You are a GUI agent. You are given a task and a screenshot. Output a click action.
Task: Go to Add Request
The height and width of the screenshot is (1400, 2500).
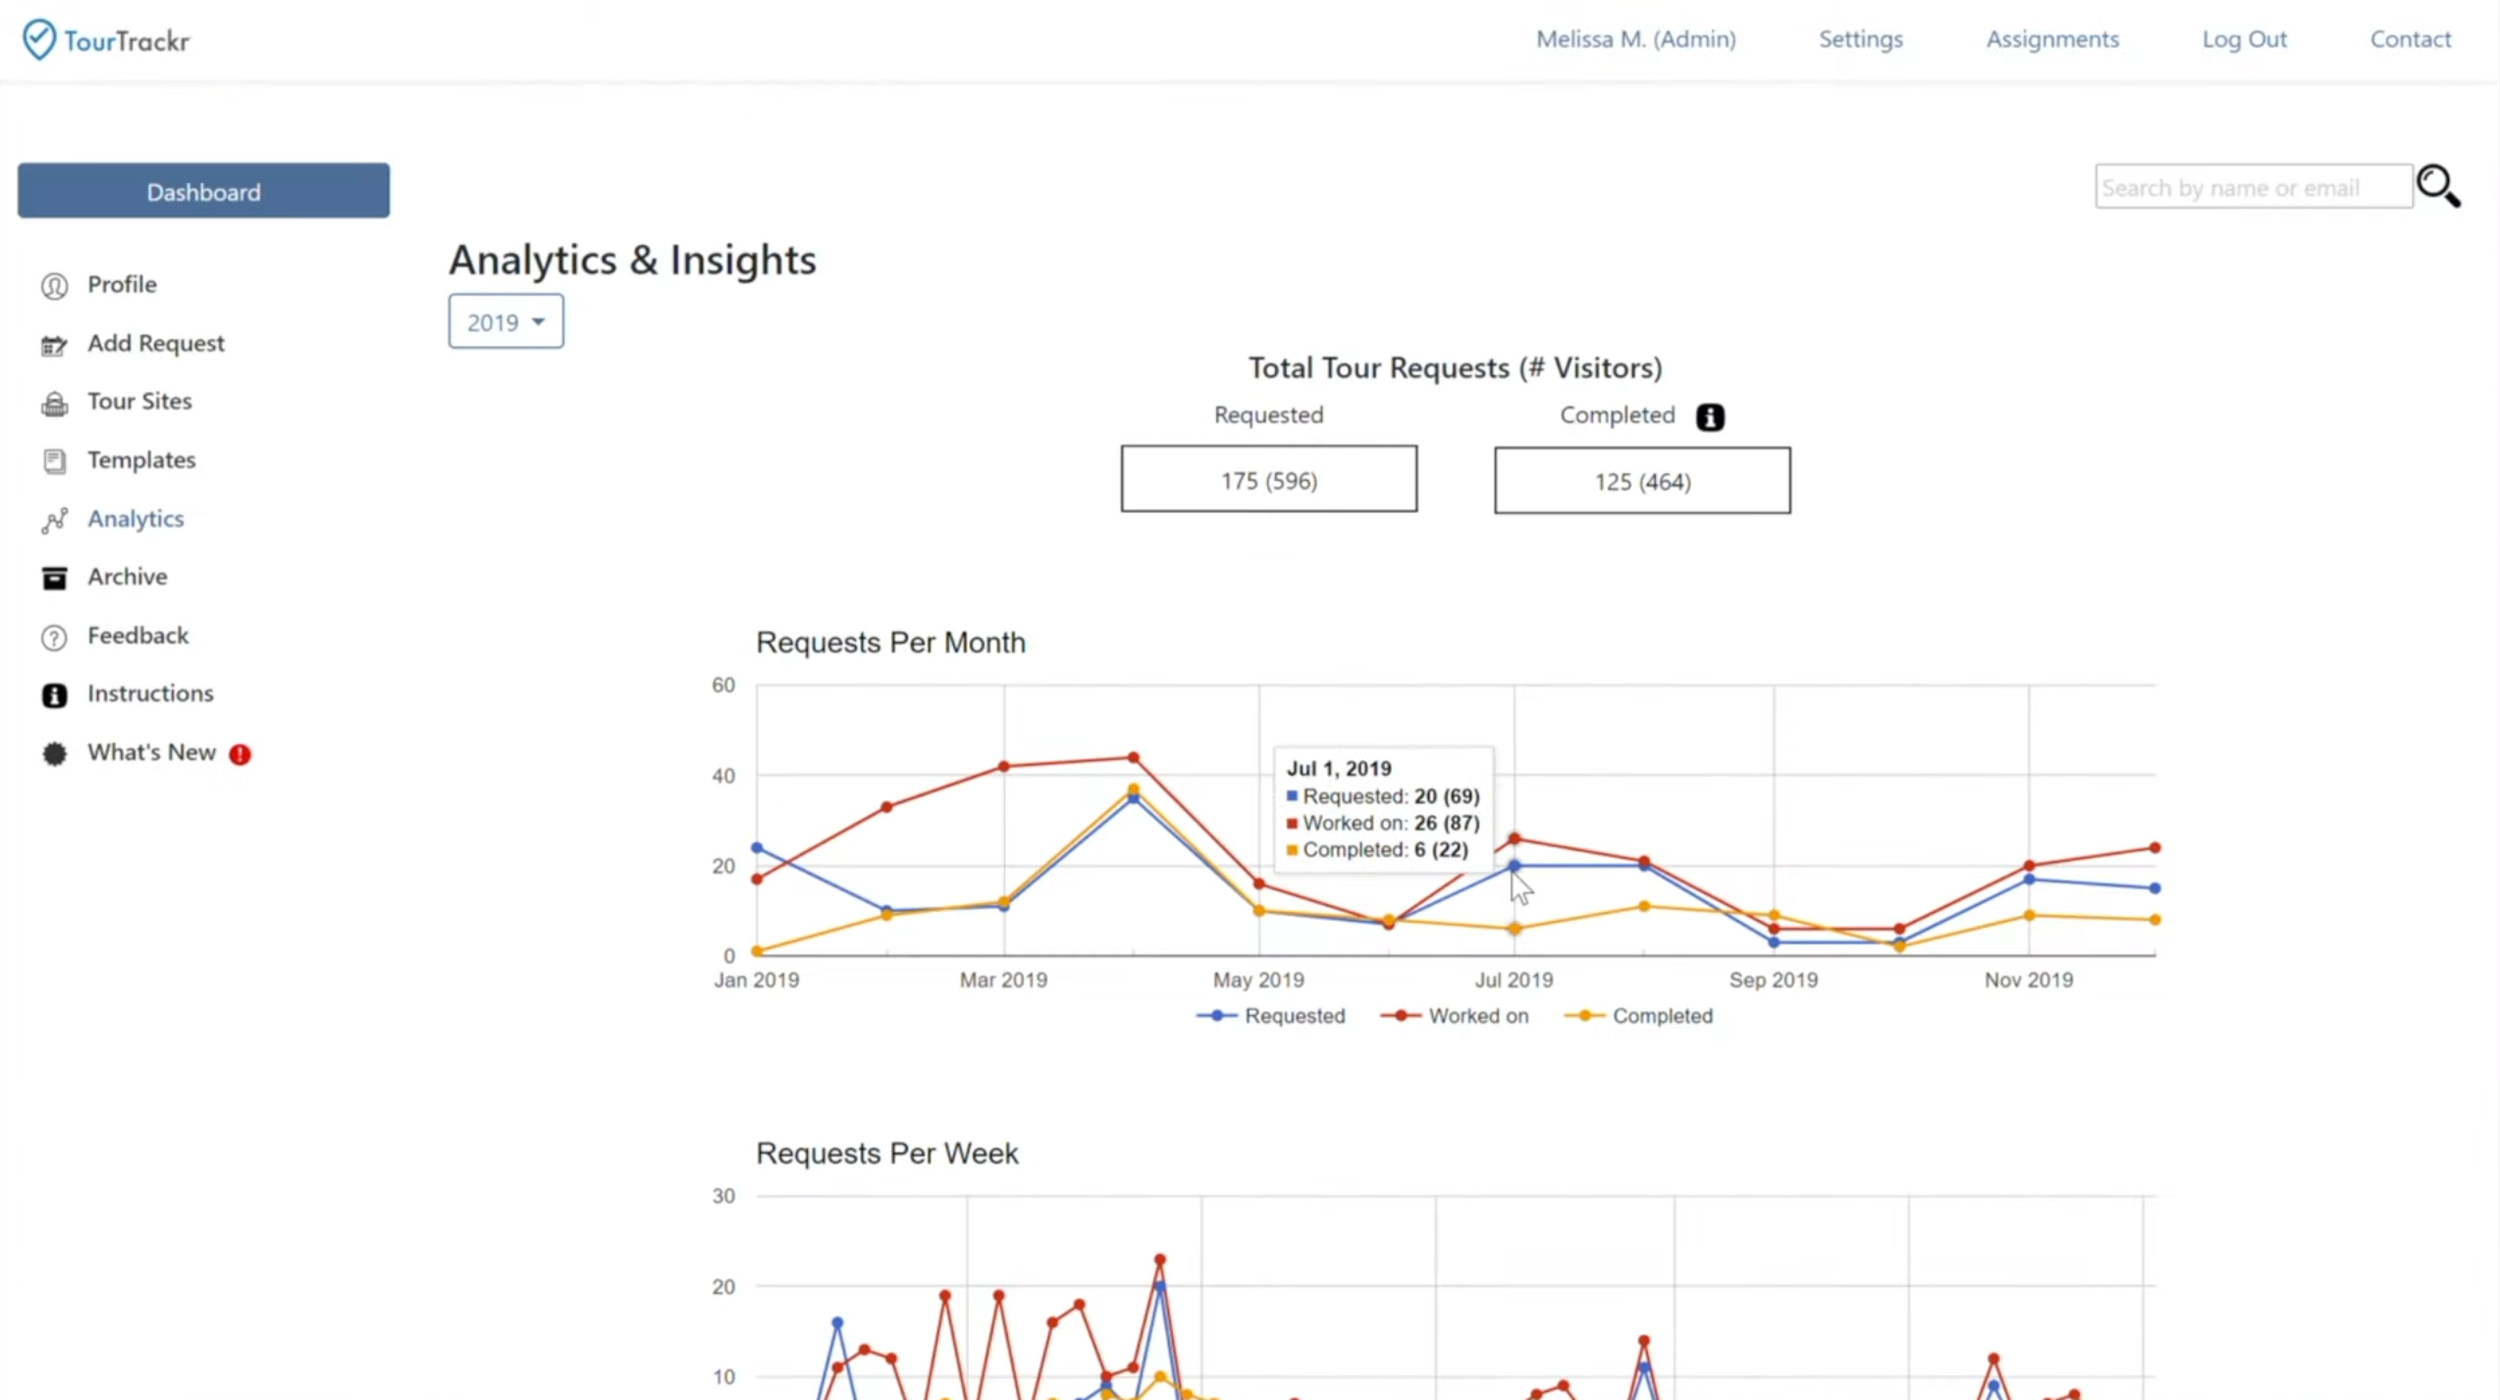point(156,343)
